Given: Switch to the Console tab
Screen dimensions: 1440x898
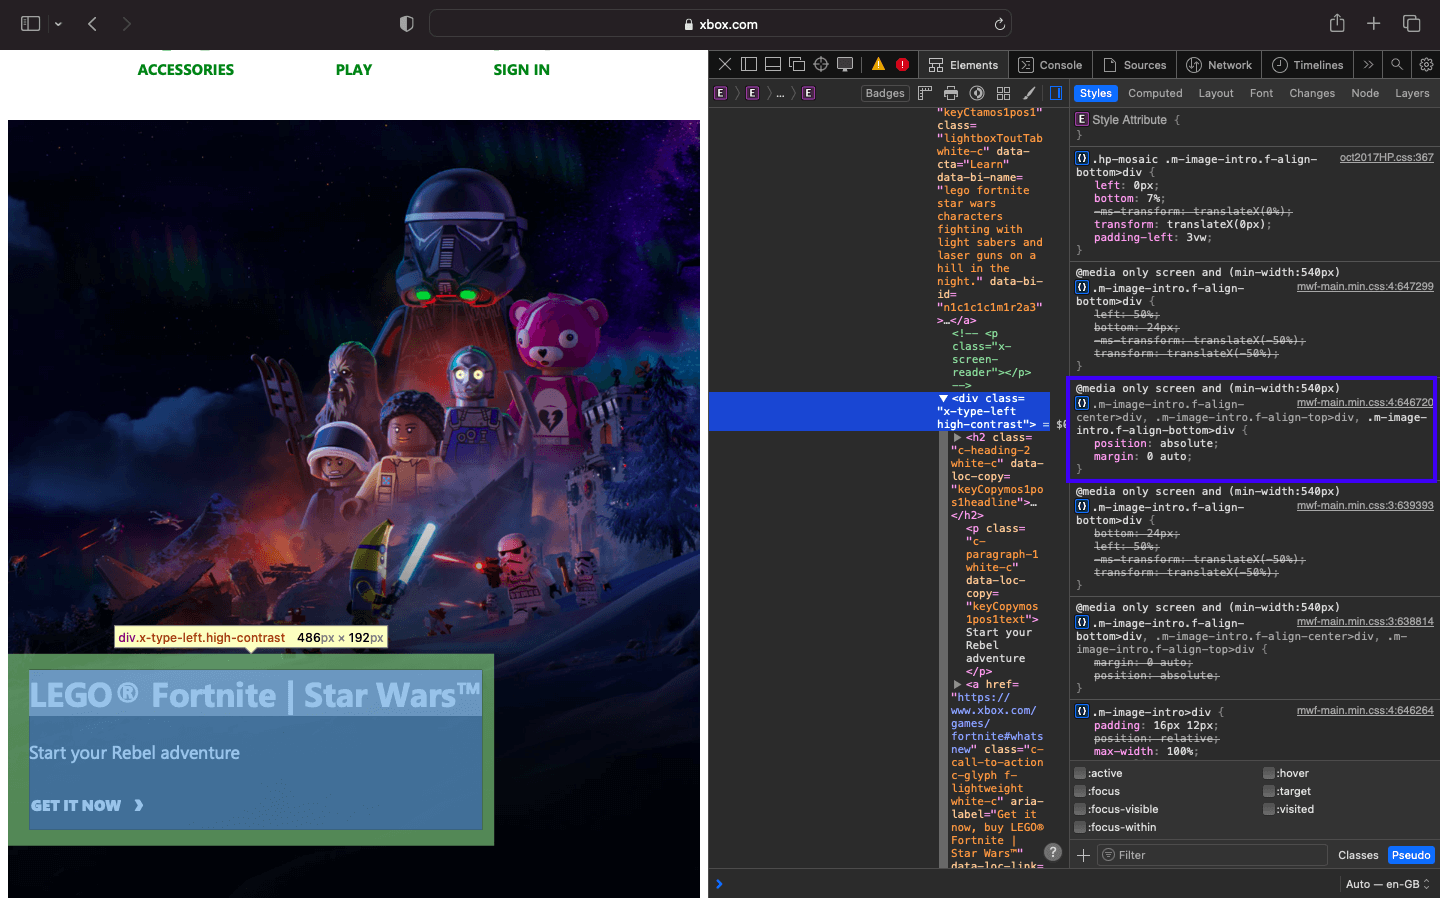Looking at the screenshot, I should 1050,65.
